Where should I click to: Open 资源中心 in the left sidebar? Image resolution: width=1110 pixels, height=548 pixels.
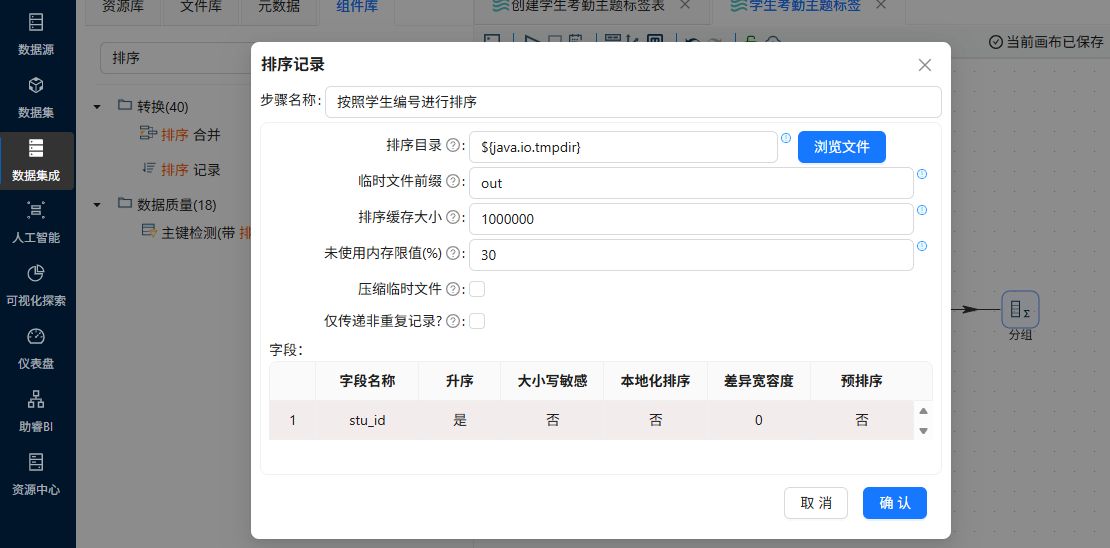tap(36, 475)
